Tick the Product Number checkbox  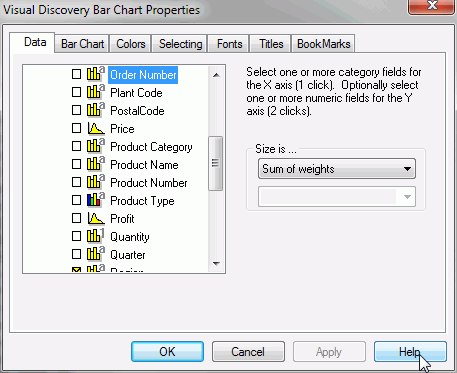click(x=76, y=182)
